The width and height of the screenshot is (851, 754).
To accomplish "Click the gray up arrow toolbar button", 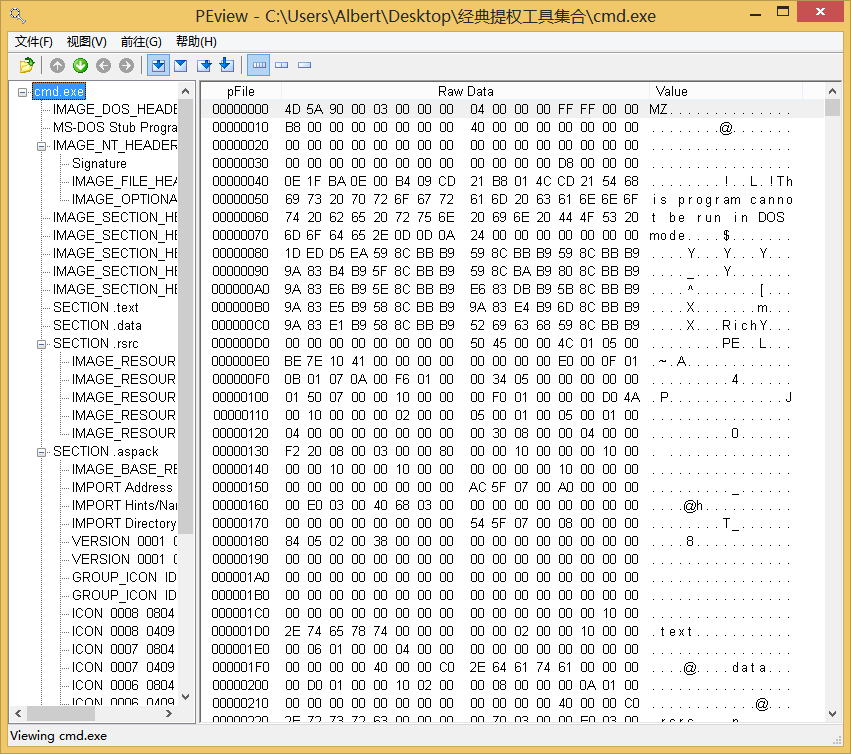I will pyautogui.click(x=57, y=65).
